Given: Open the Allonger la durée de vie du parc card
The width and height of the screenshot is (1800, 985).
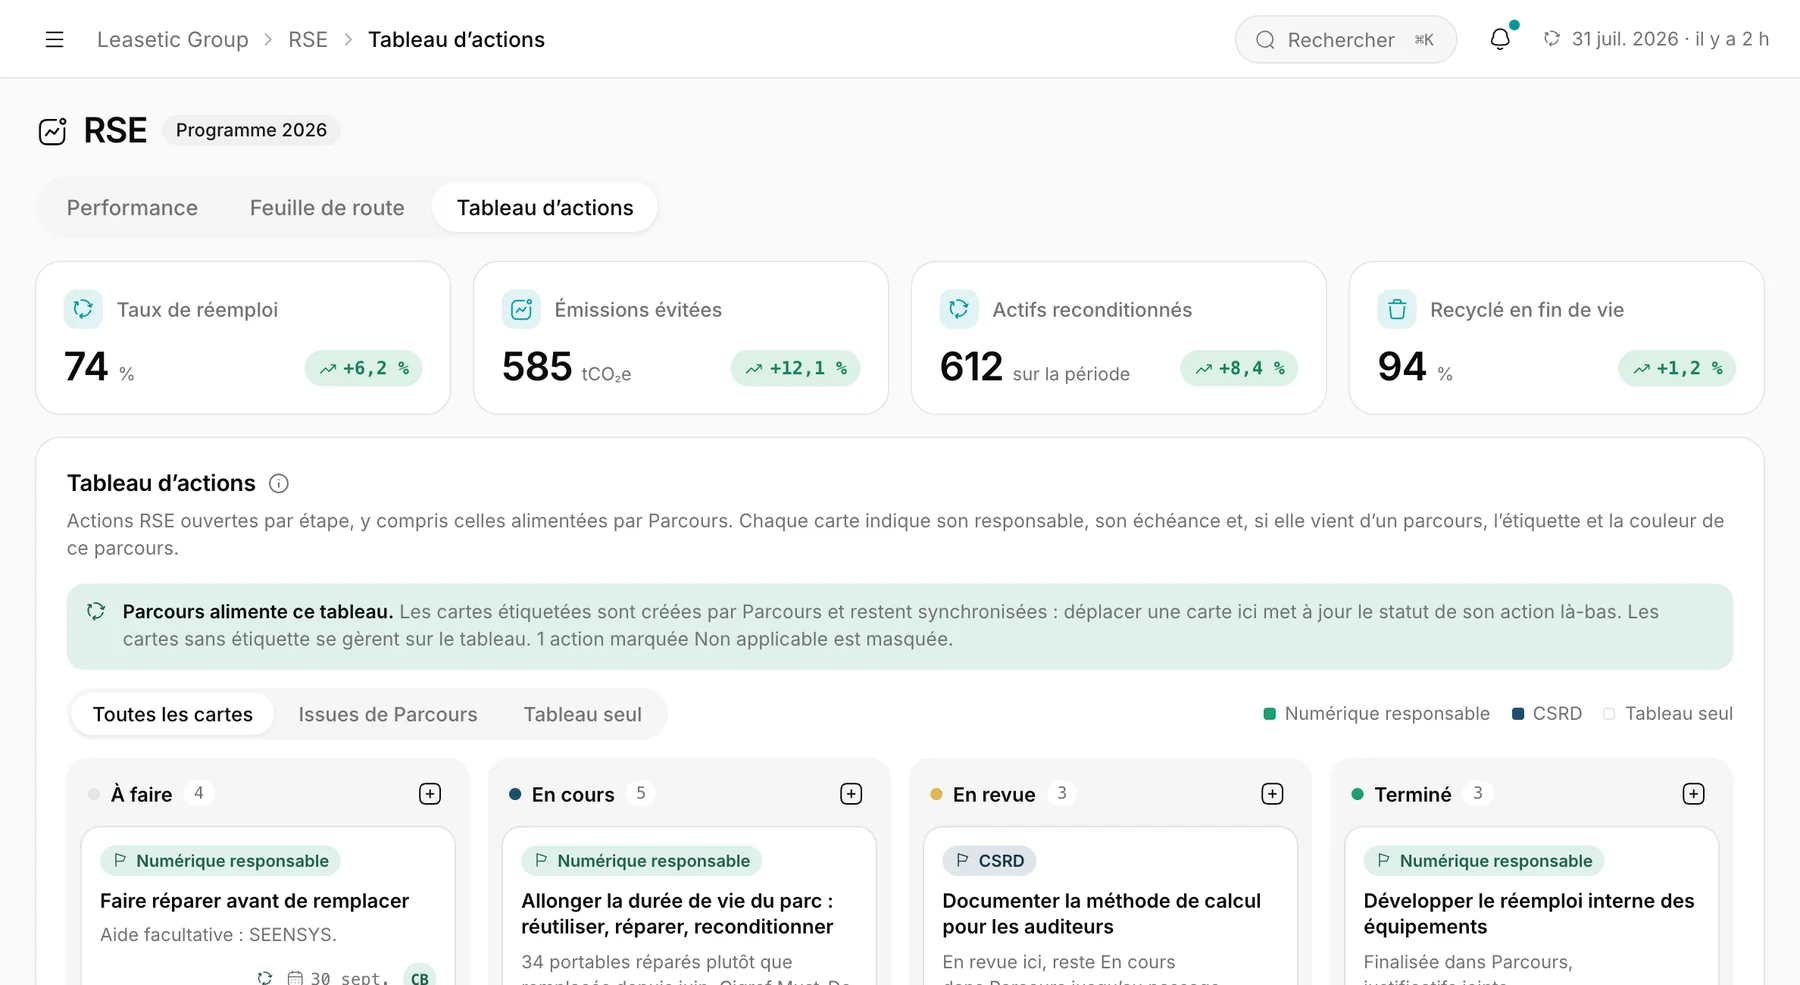Looking at the screenshot, I should point(689,906).
